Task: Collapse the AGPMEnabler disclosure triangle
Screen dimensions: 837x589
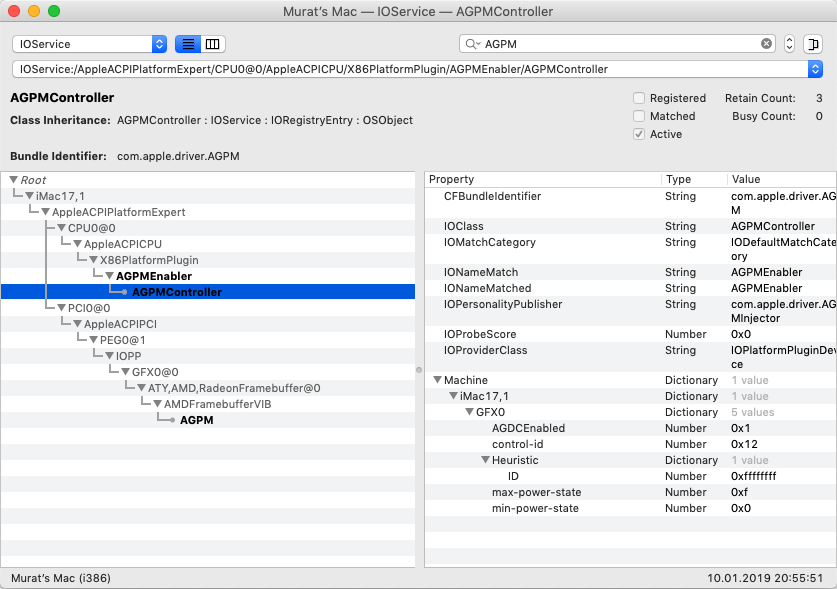Action: [110, 276]
